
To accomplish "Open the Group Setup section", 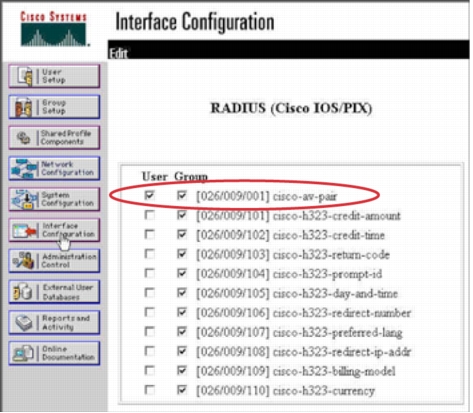I will (54, 107).
